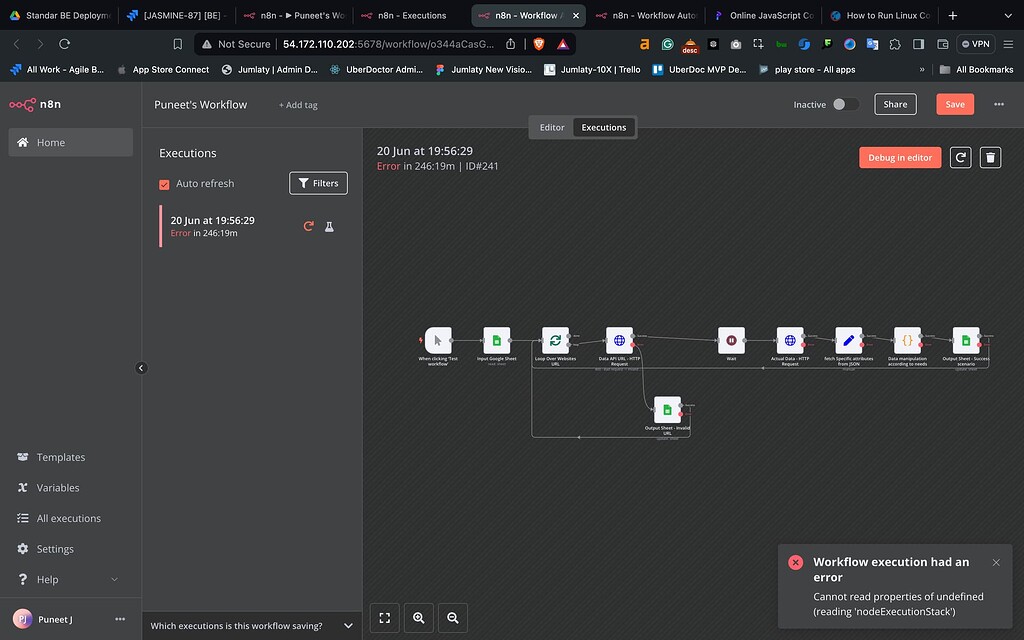Open All executions from sidebar

click(68, 518)
